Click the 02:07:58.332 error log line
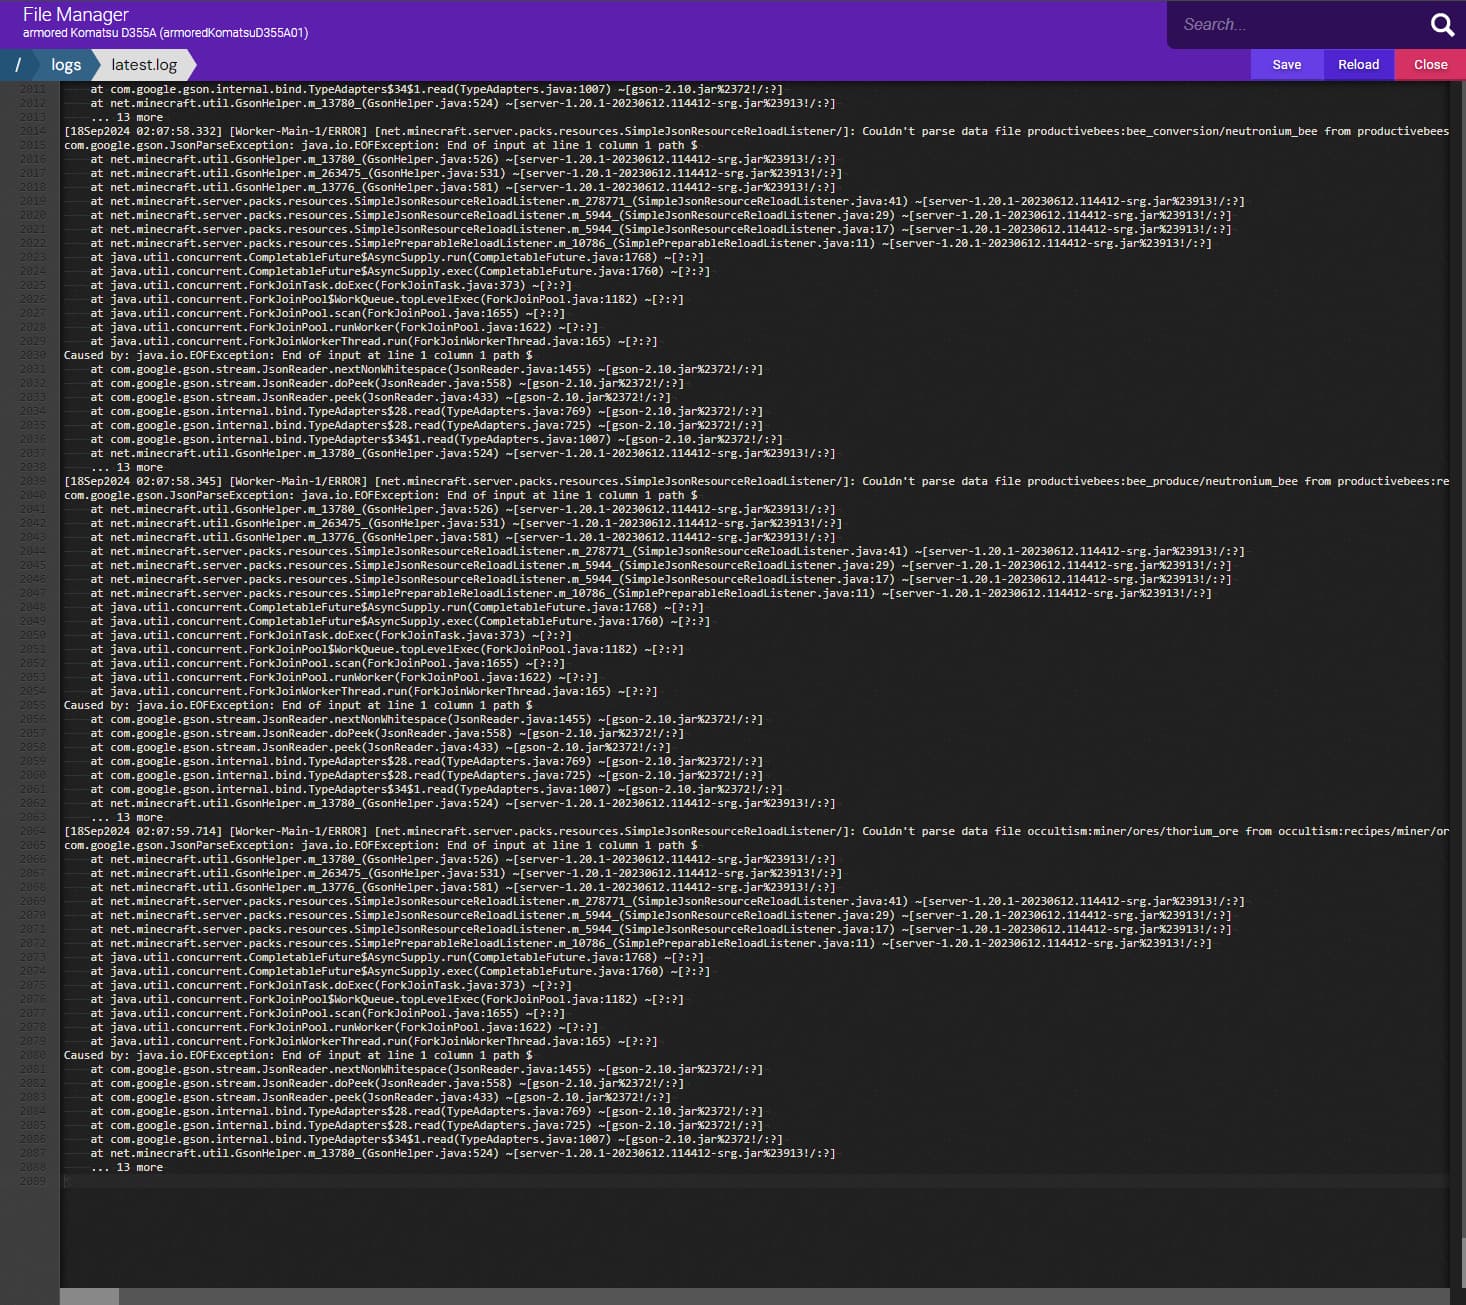1466x1305 pixels. coord(600,131)
